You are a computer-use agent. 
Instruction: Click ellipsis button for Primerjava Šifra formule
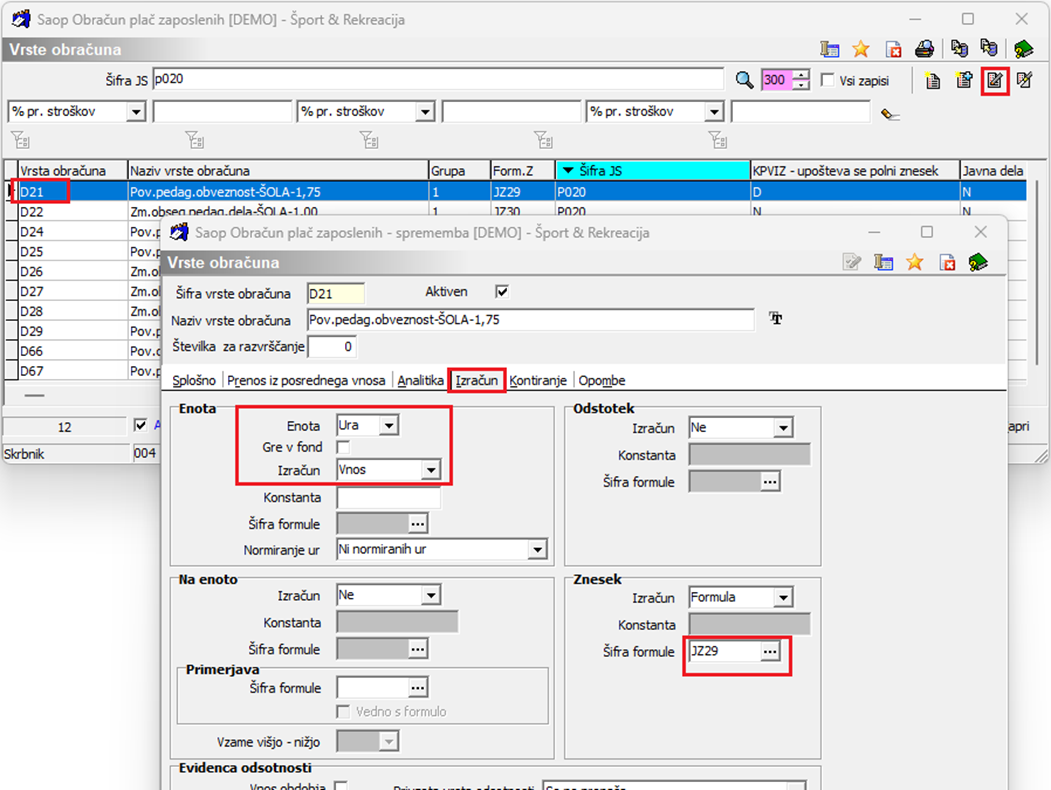click(418, 687)
